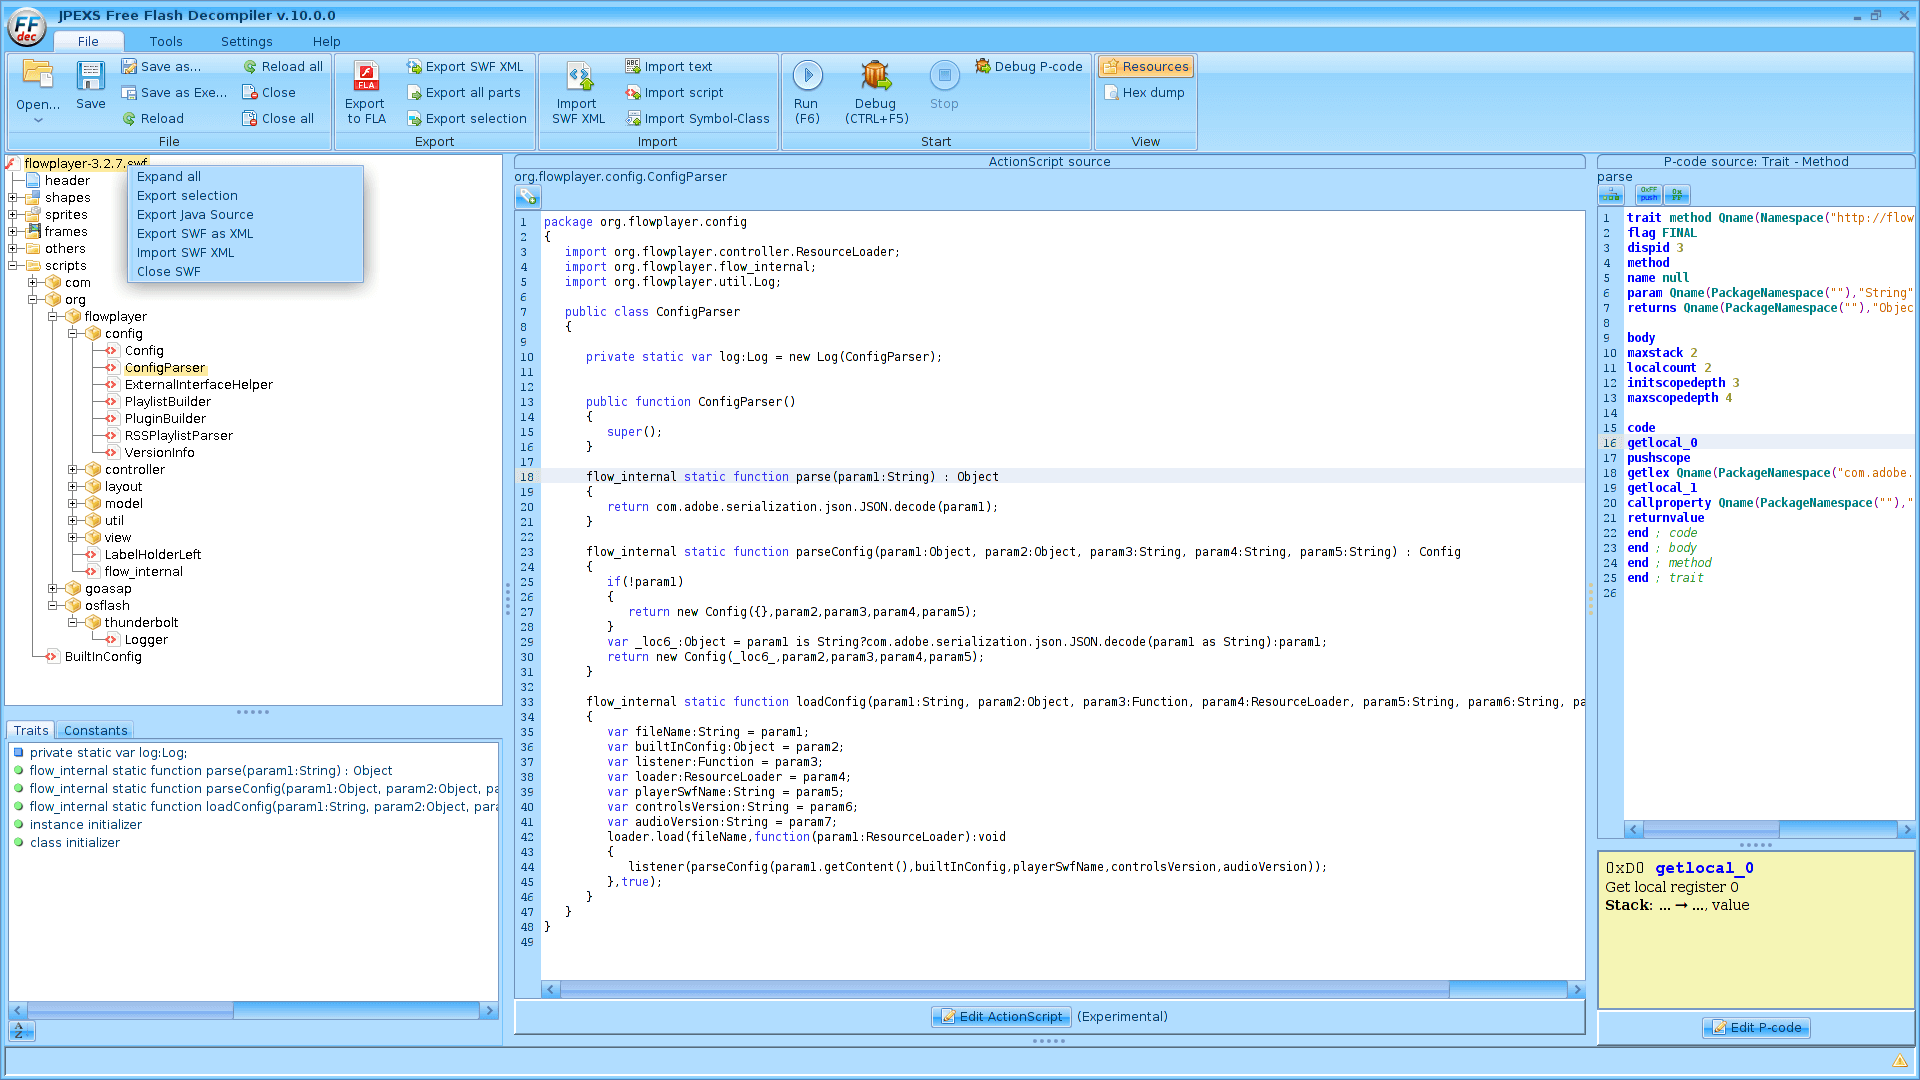1920x1080 pixels.
Task: Click the P-code graph view icon
Action: [1610, 195]
